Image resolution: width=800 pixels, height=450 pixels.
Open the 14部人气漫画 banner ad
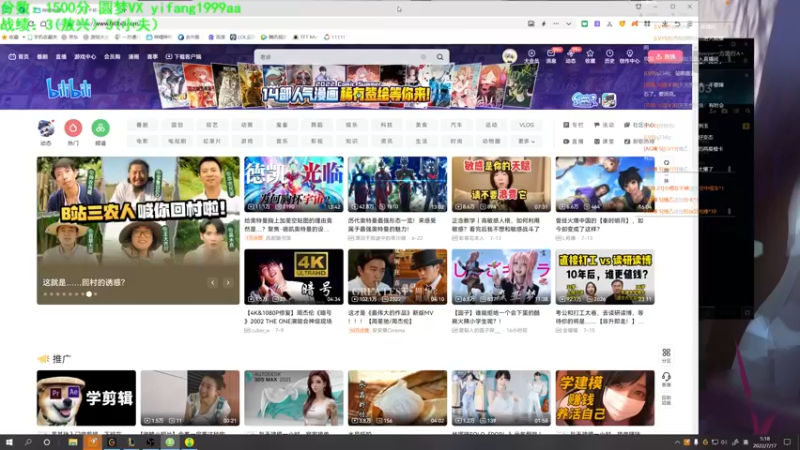coord(346,93)
